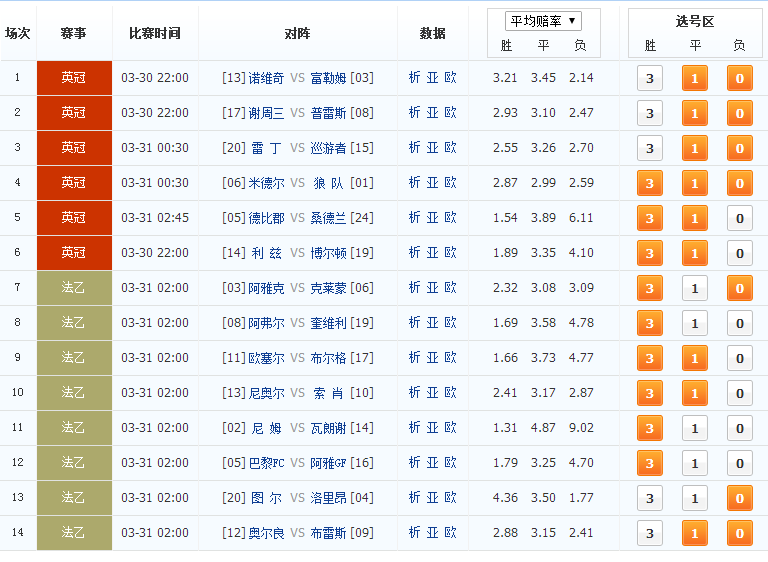This screenshot has width=768, height=562.
Task: Open team 洛里昂 link
Action: [x=328, y=498]
